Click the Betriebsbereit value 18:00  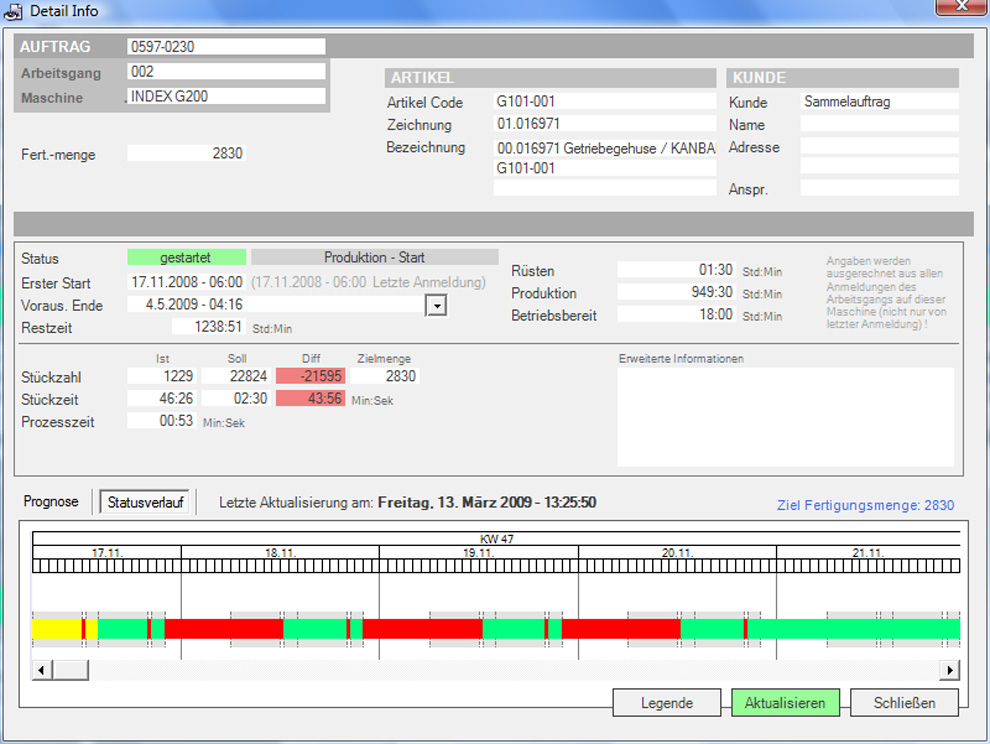click(x=677, y=315)
